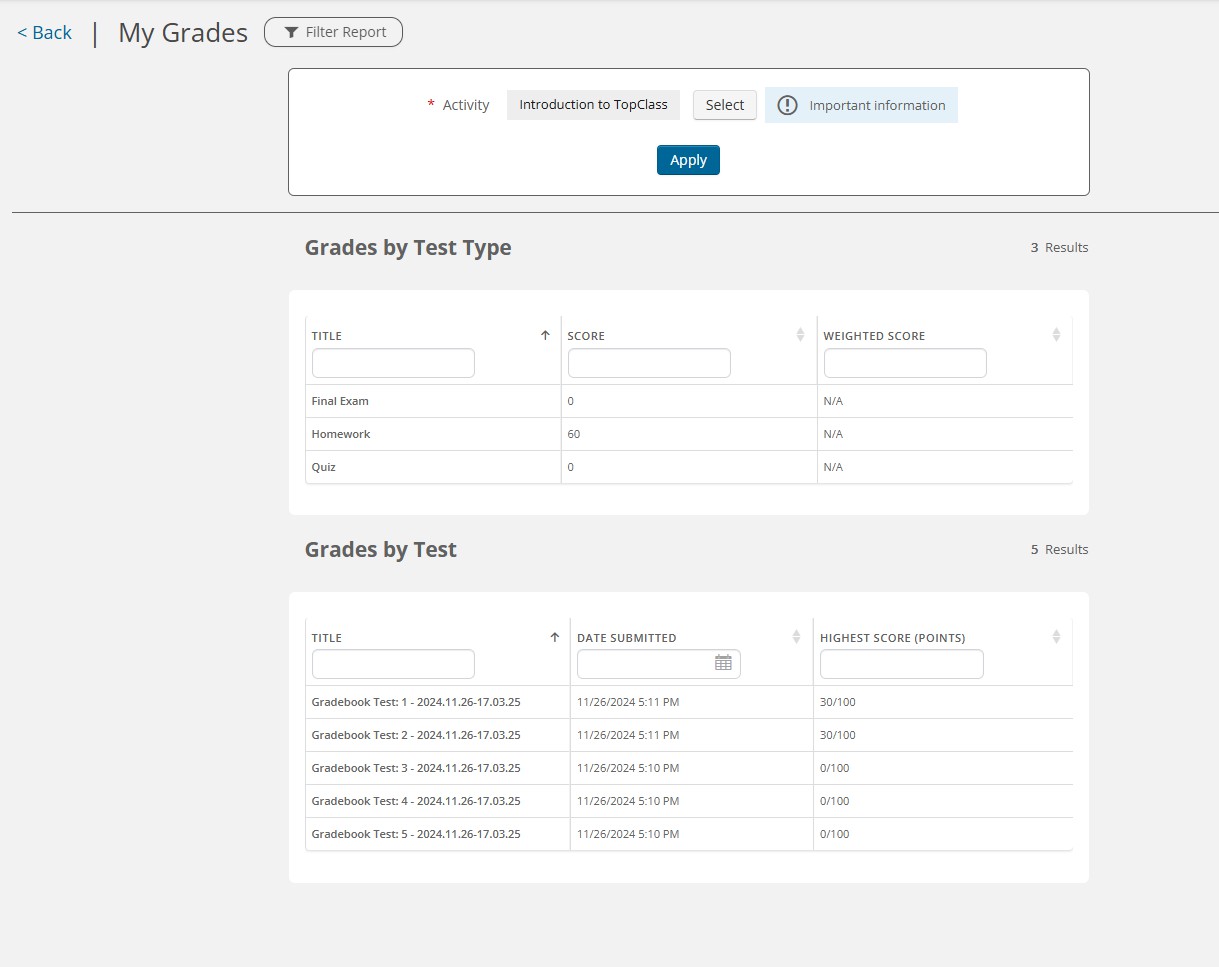Open the Date Submitted calendar picker
Image resolution: width=1219 pixels, height=967 pixels.
click(x=723, y=663)
